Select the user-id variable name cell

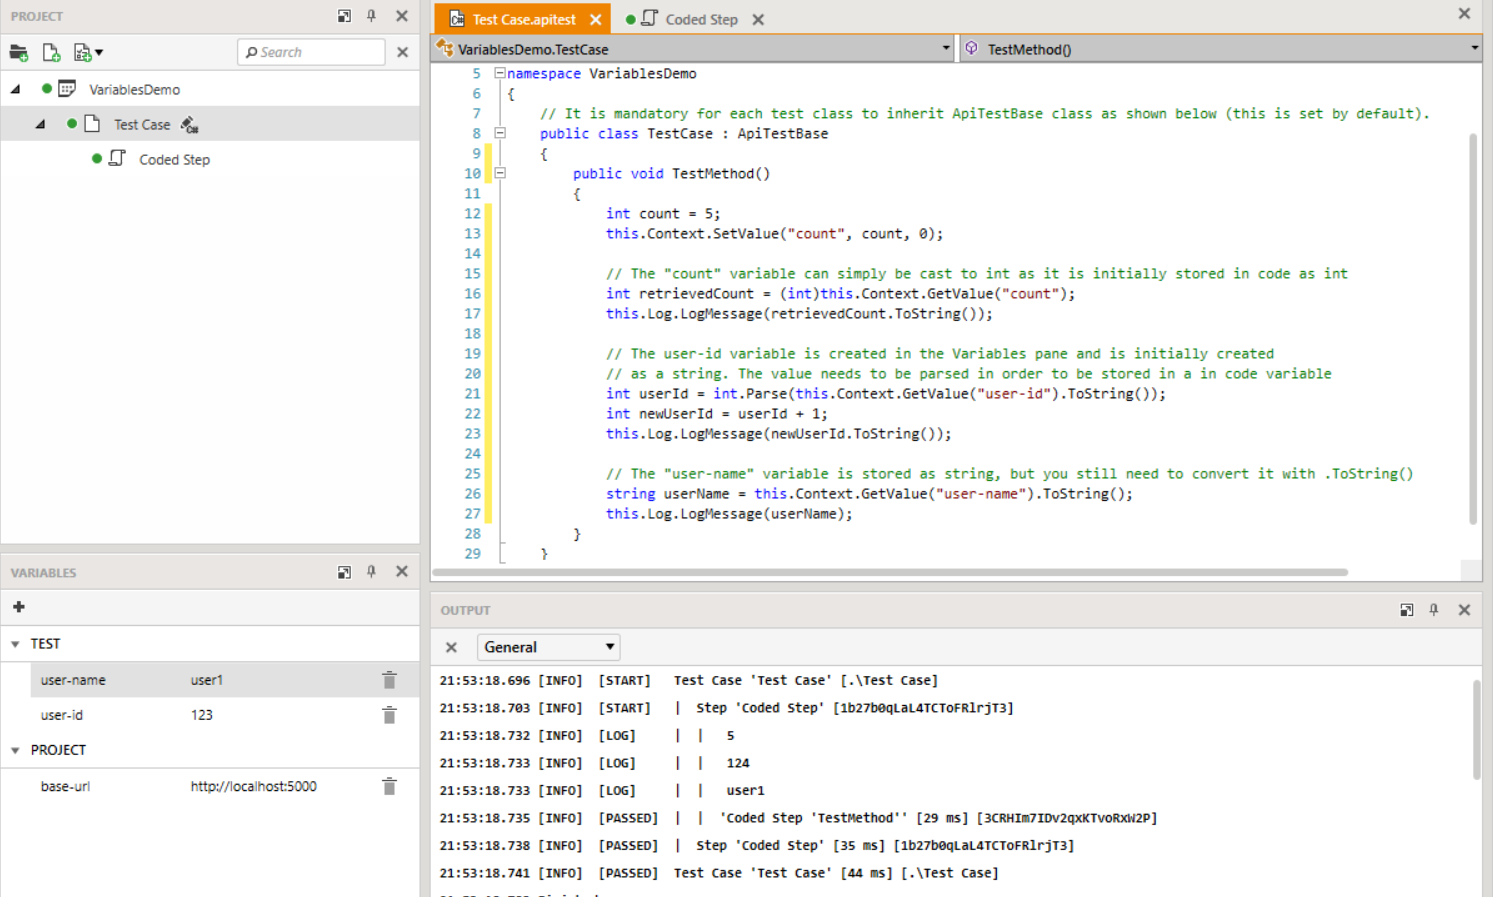pyautogui.click(x=62, y=715)
